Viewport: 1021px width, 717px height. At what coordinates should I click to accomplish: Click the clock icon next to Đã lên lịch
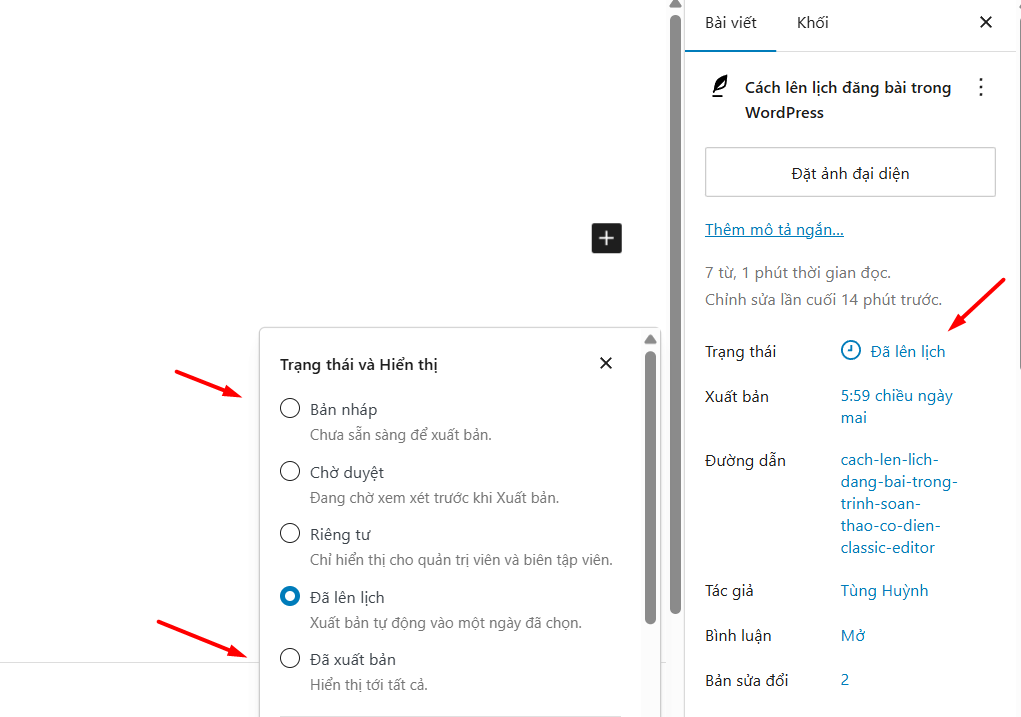pyautogui.click(x=850, y=350)
